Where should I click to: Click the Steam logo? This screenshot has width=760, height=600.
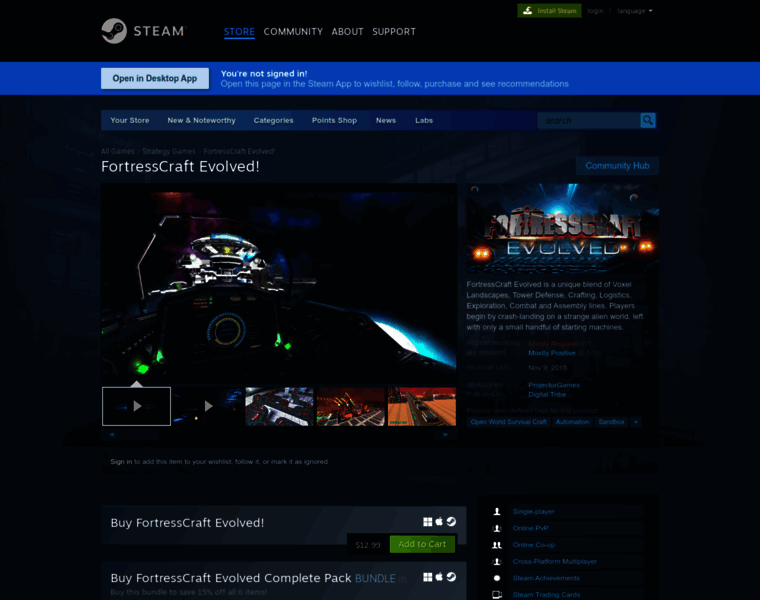pyautogui.click(x=143, y=31)
